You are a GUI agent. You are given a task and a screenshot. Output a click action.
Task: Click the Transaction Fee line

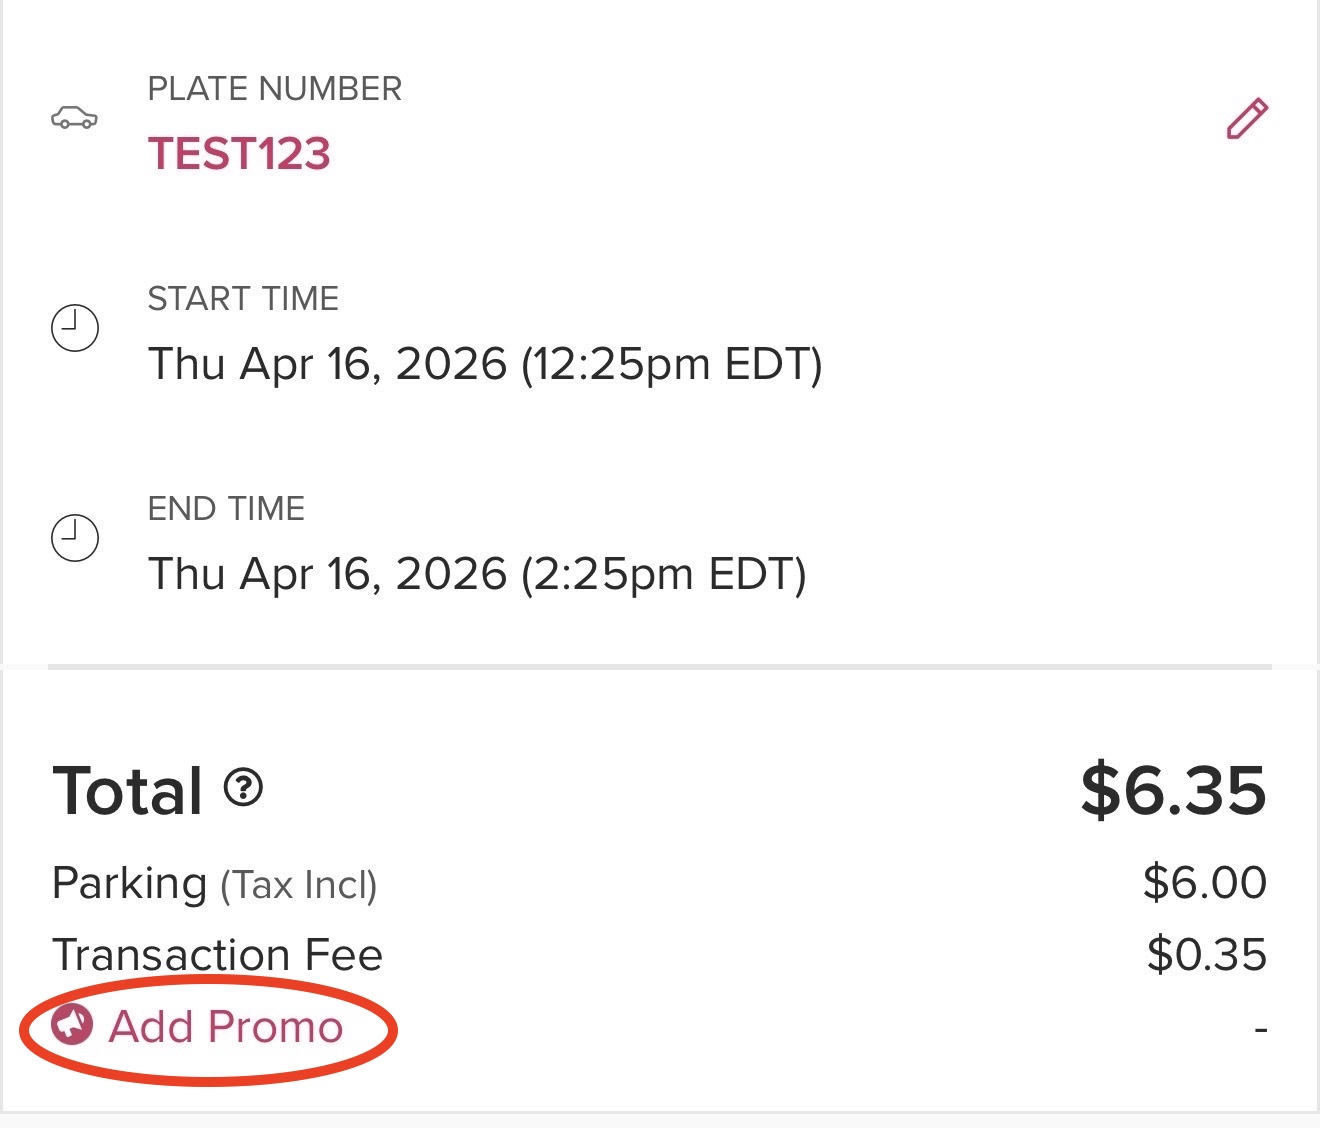tap(216, 955)
